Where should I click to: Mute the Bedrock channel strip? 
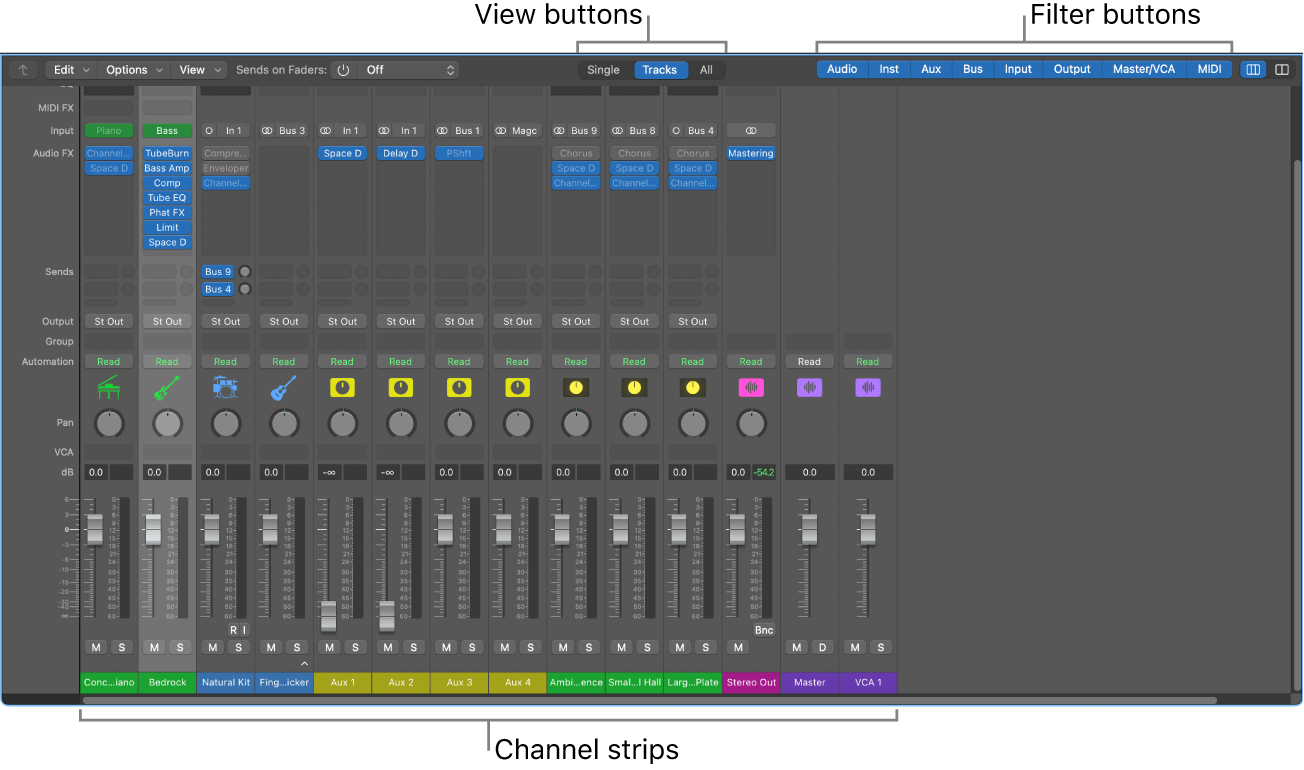coord(155,647)
